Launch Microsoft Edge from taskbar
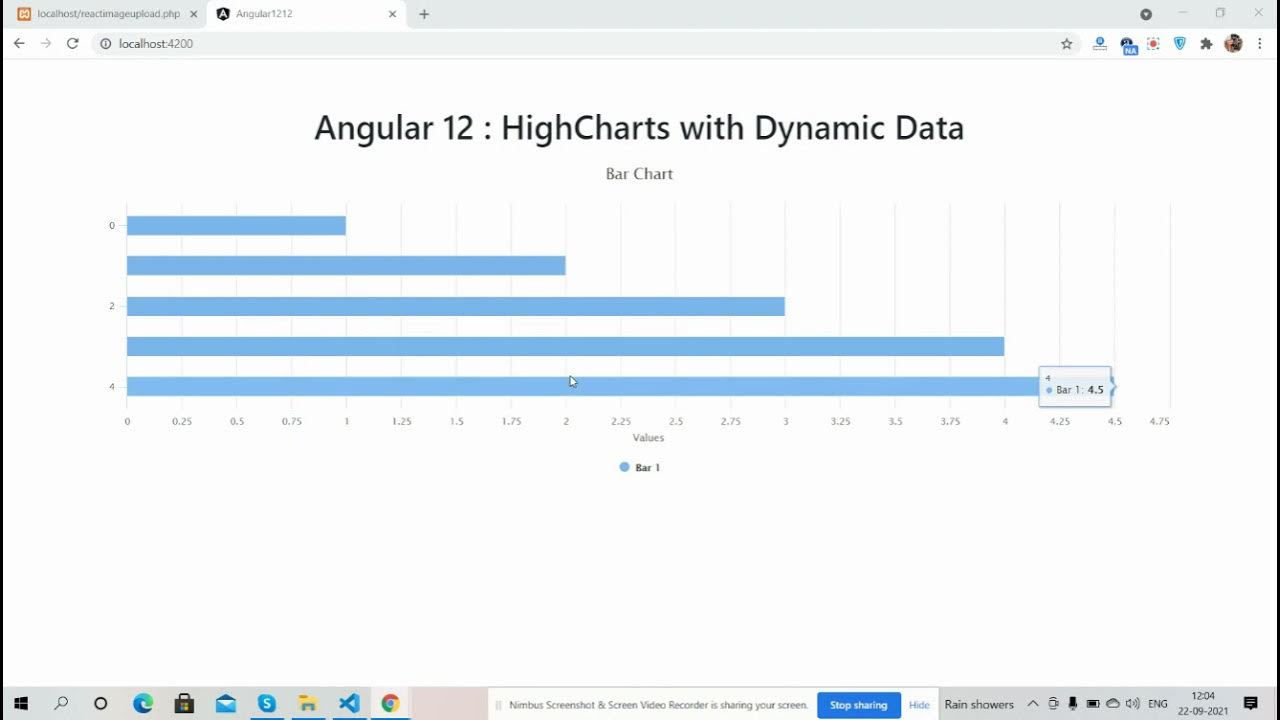 (143, 704)
